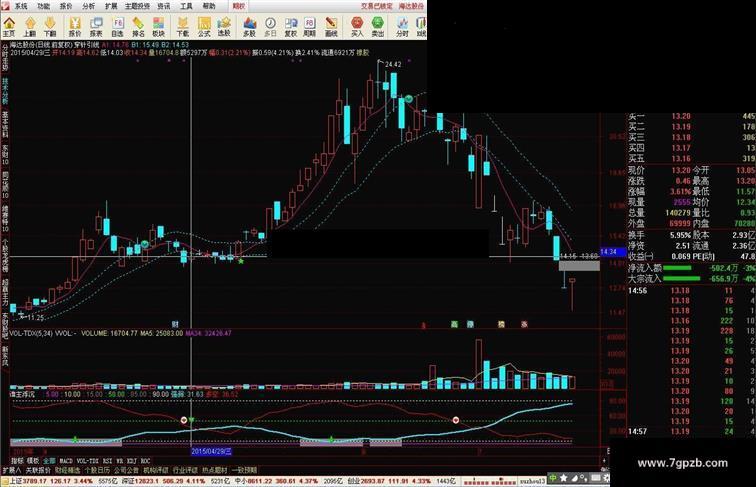This screenshot has width=756, height=487.
Task: Click the star icon in input toolbar
Action: tap(563, 478)
